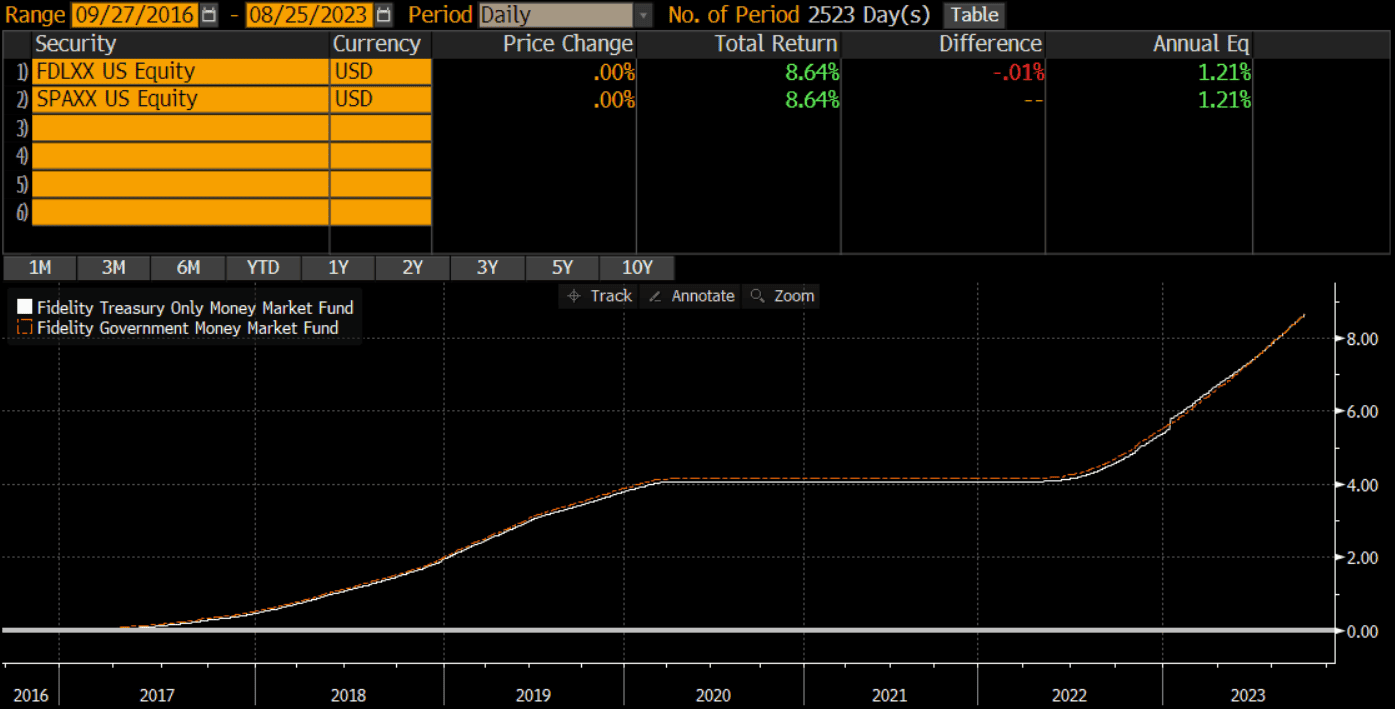The image size is (1395, 709).
Task: Select the 1M time range tab
Action: pos(40,268)
